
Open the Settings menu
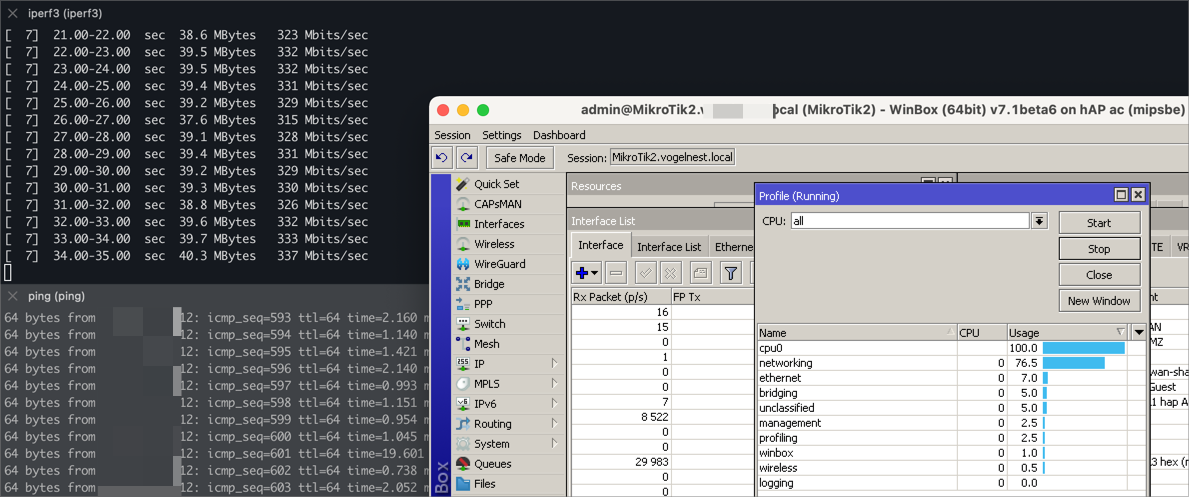[x=502, y=135]
